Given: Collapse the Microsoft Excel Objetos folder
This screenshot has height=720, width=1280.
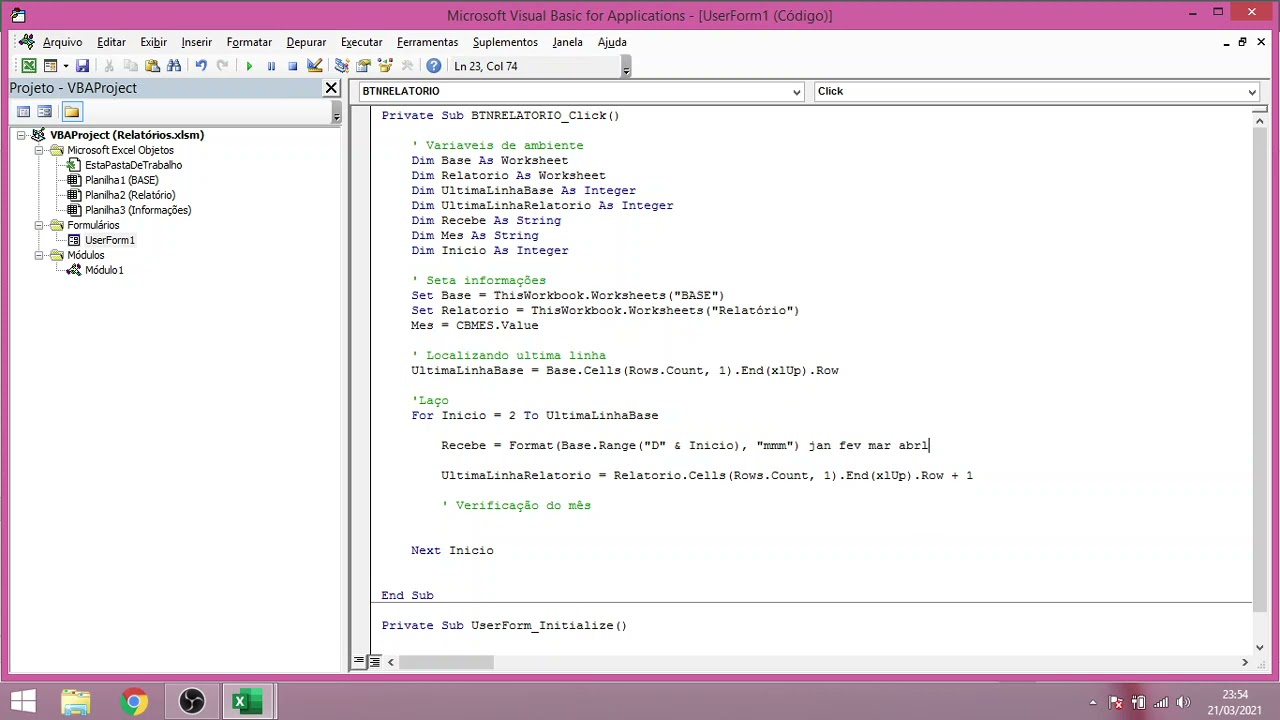Looking at the screenshot, I should (39, 150).
